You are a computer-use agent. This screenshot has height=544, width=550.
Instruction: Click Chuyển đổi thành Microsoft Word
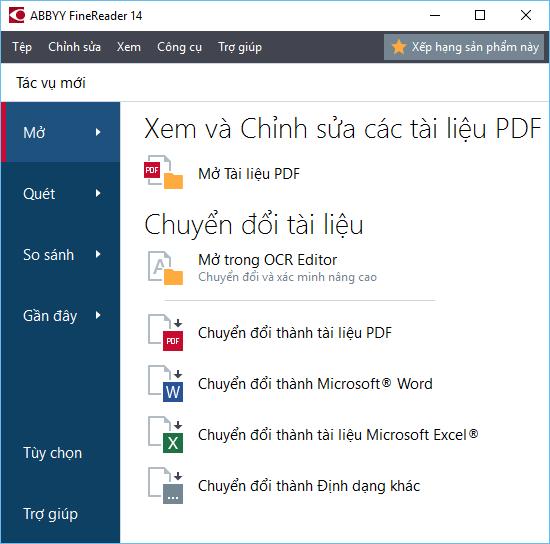click(x=315, y=384)
